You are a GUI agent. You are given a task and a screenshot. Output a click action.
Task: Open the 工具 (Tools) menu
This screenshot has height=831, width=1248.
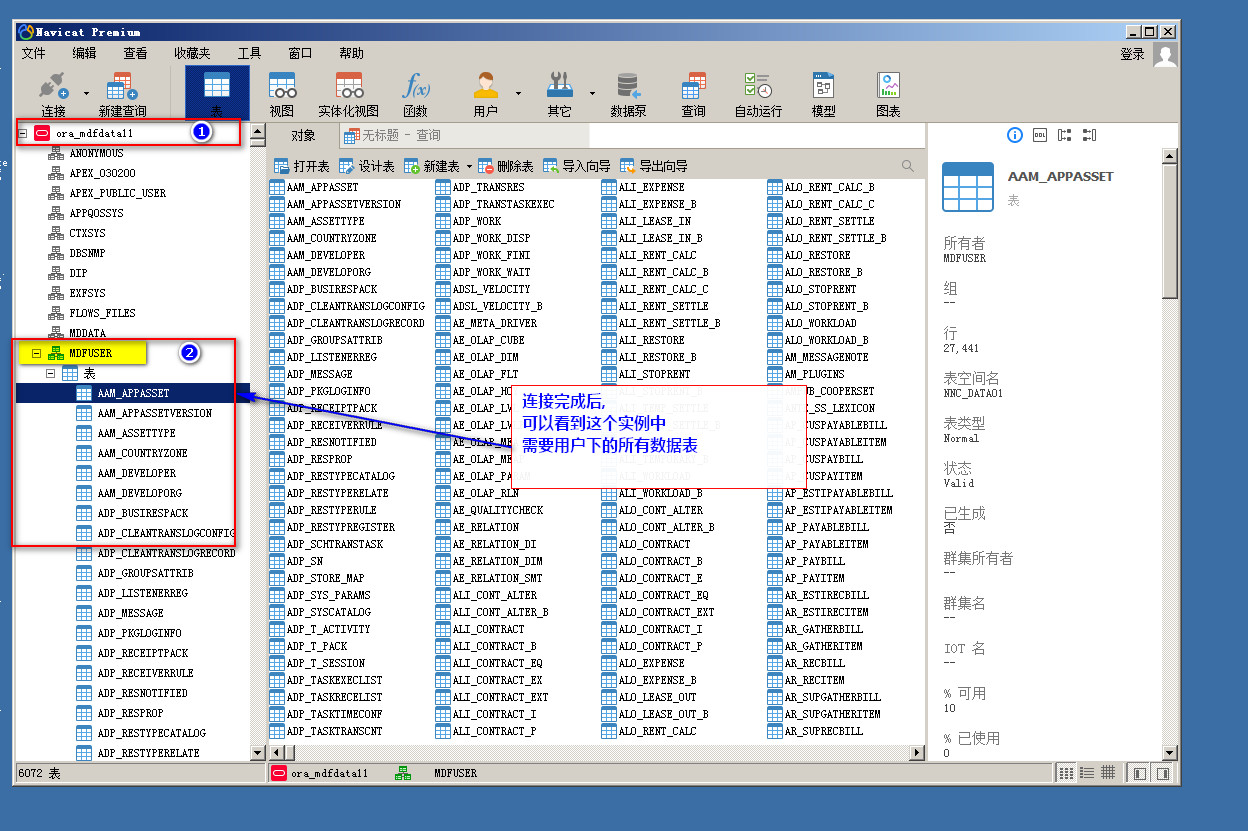click(x=249, y=53)
